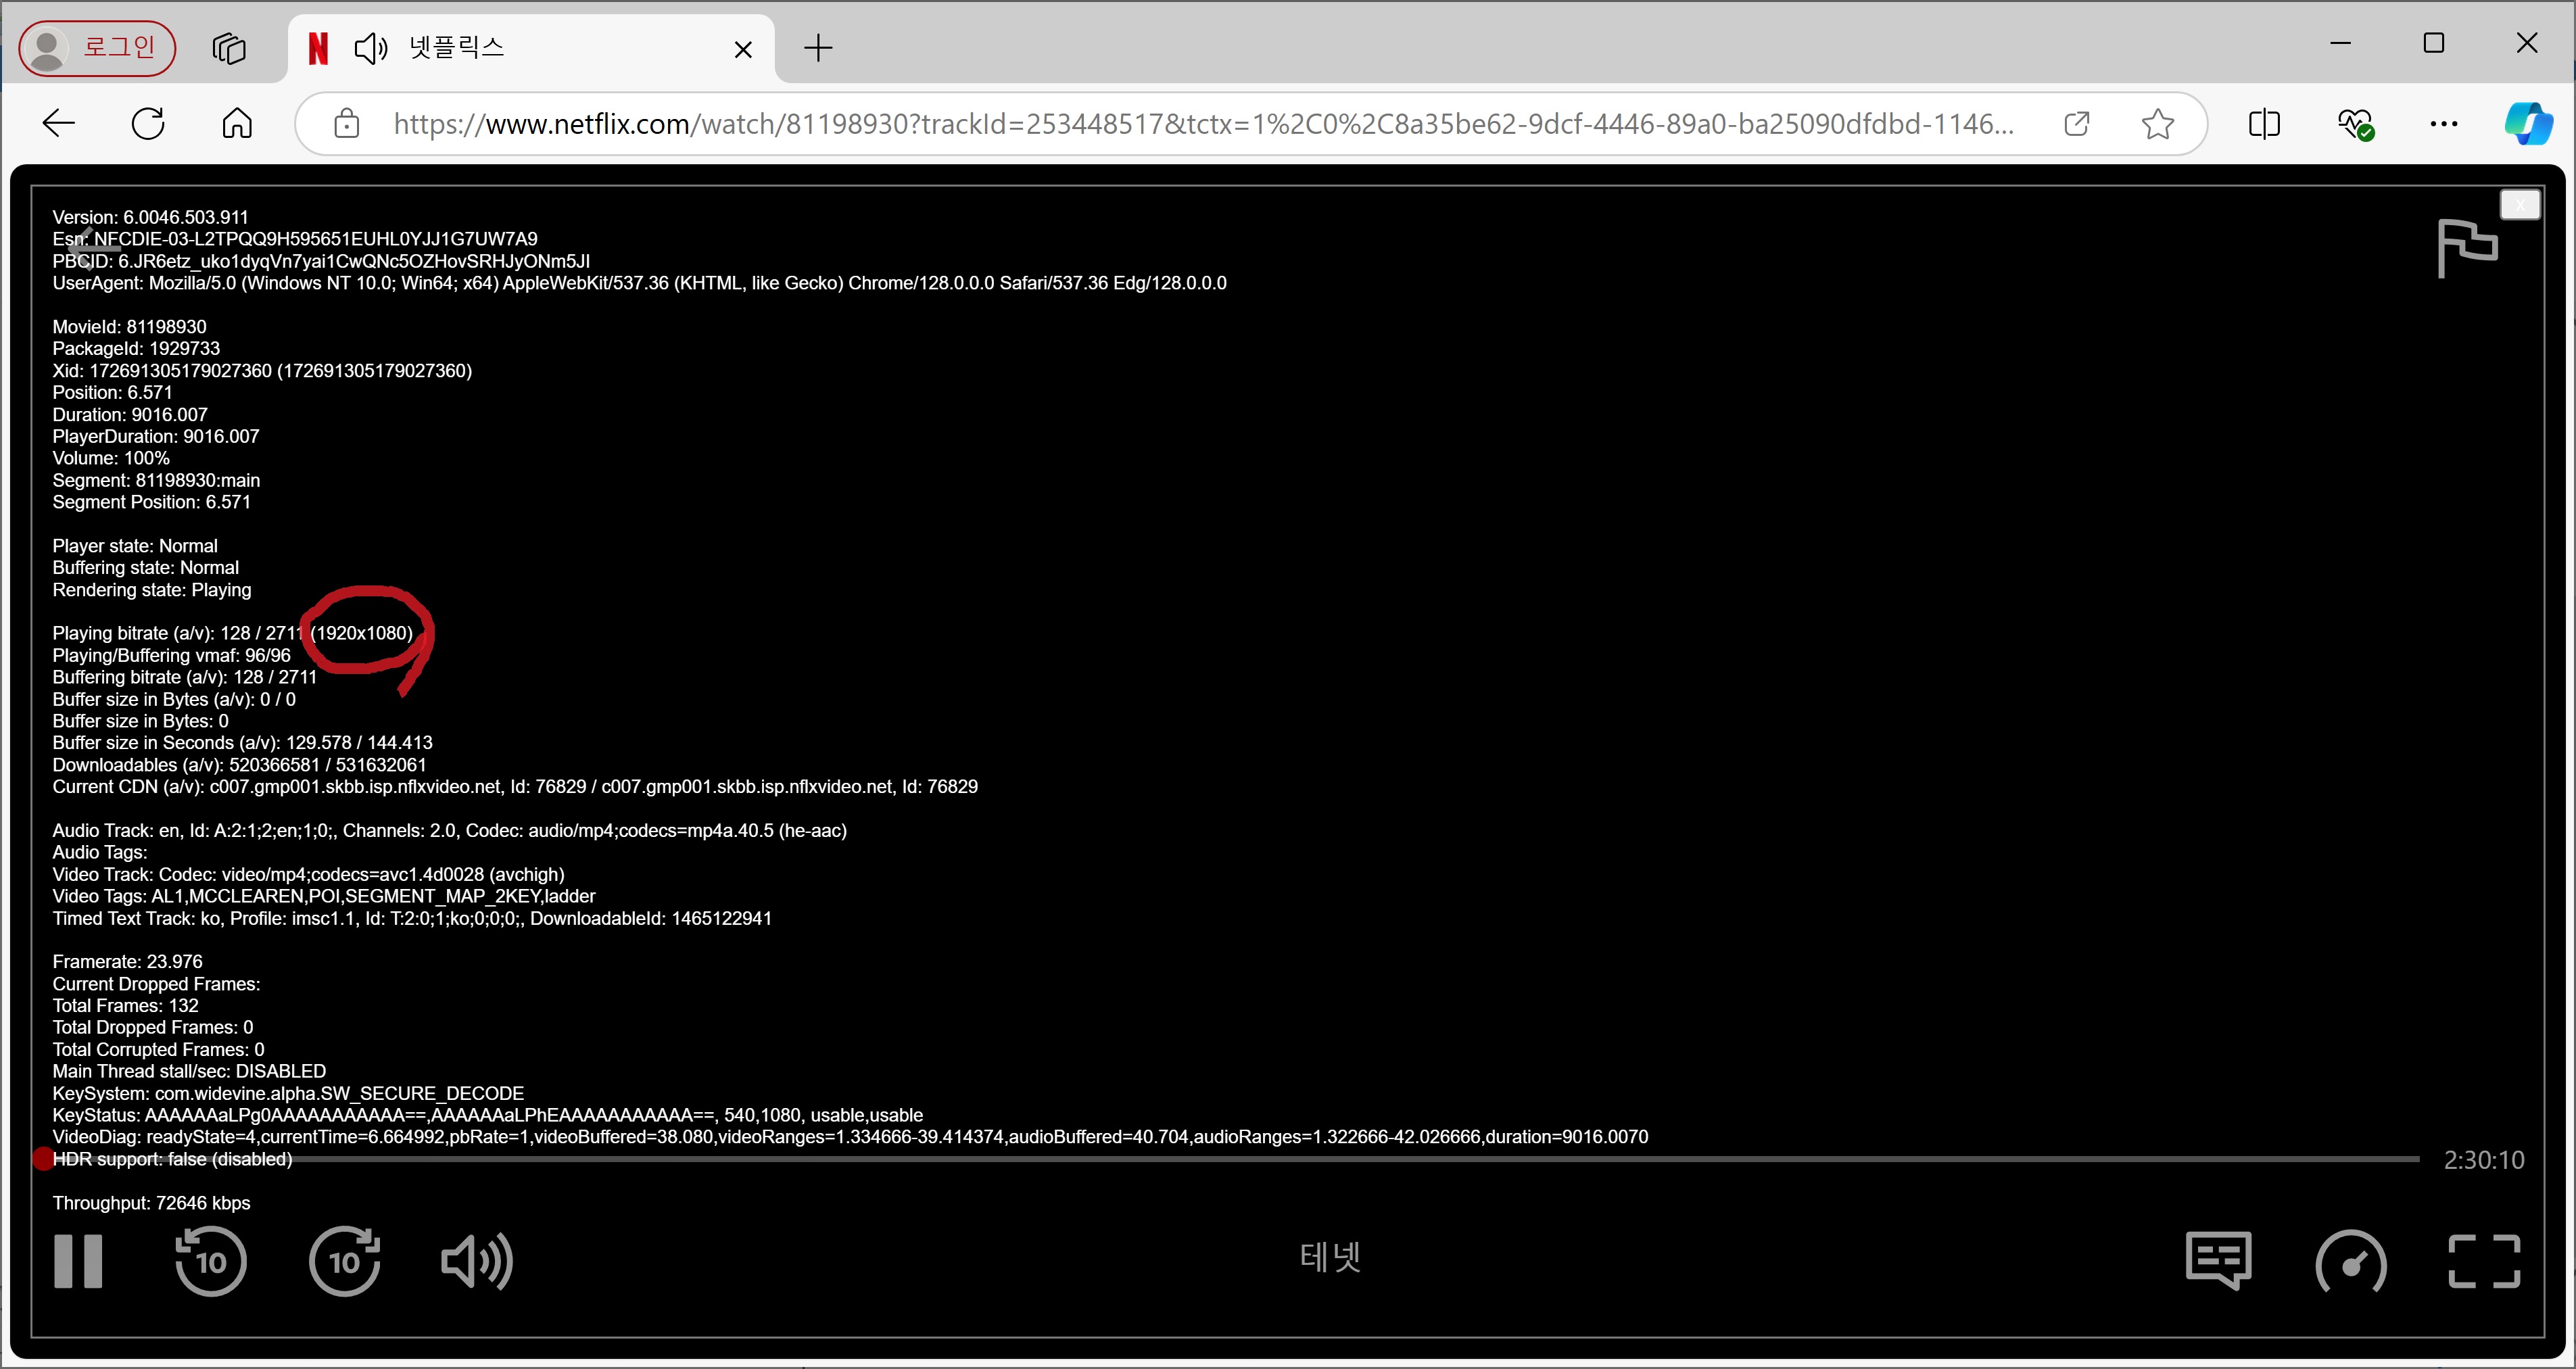This screenshot has height=1369, width=2576.
Task: Report a playback problem via flag icon
Action: point(2467,247)
